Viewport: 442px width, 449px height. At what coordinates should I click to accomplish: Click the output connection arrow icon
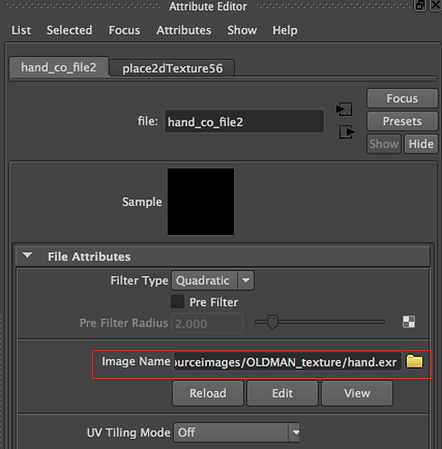[347, 132]
